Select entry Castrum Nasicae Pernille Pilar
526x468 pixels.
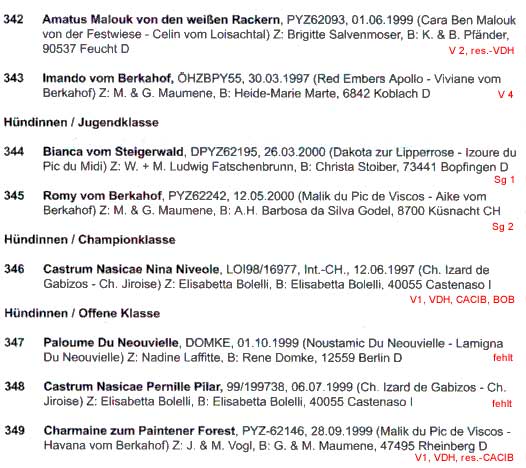(x=133, y=387)
